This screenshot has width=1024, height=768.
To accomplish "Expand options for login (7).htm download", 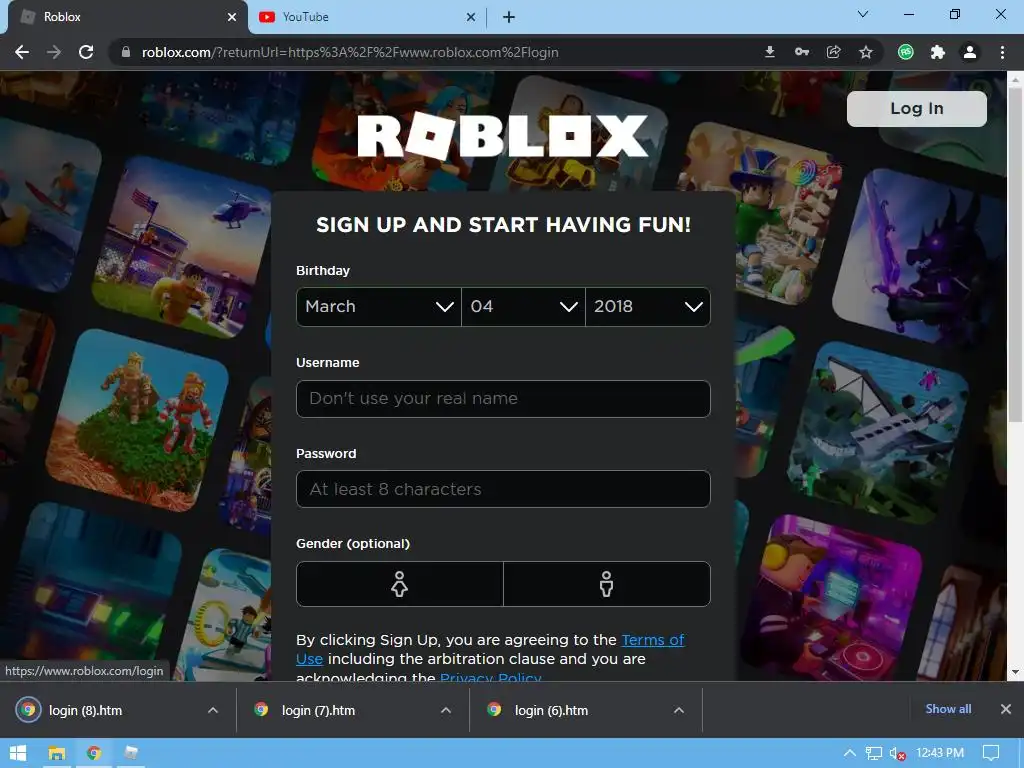I will click(x=445, y=710).
